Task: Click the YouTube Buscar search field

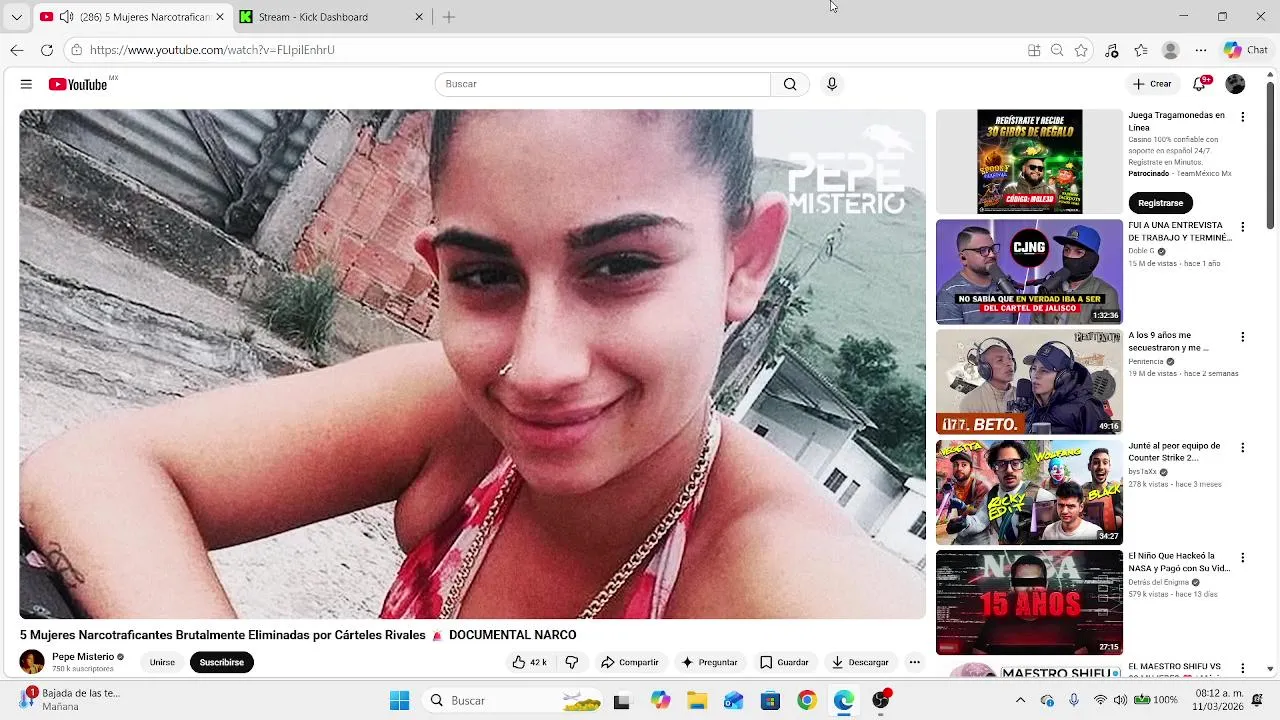Action: (602, 84)
